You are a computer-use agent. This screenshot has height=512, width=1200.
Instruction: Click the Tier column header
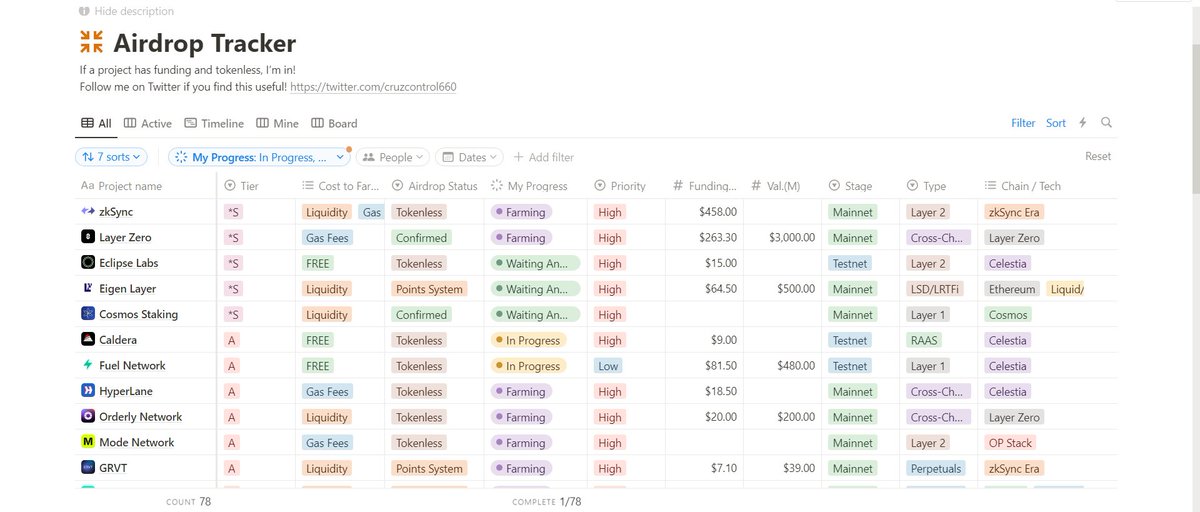pyautogui.click(x=255, y=186)
